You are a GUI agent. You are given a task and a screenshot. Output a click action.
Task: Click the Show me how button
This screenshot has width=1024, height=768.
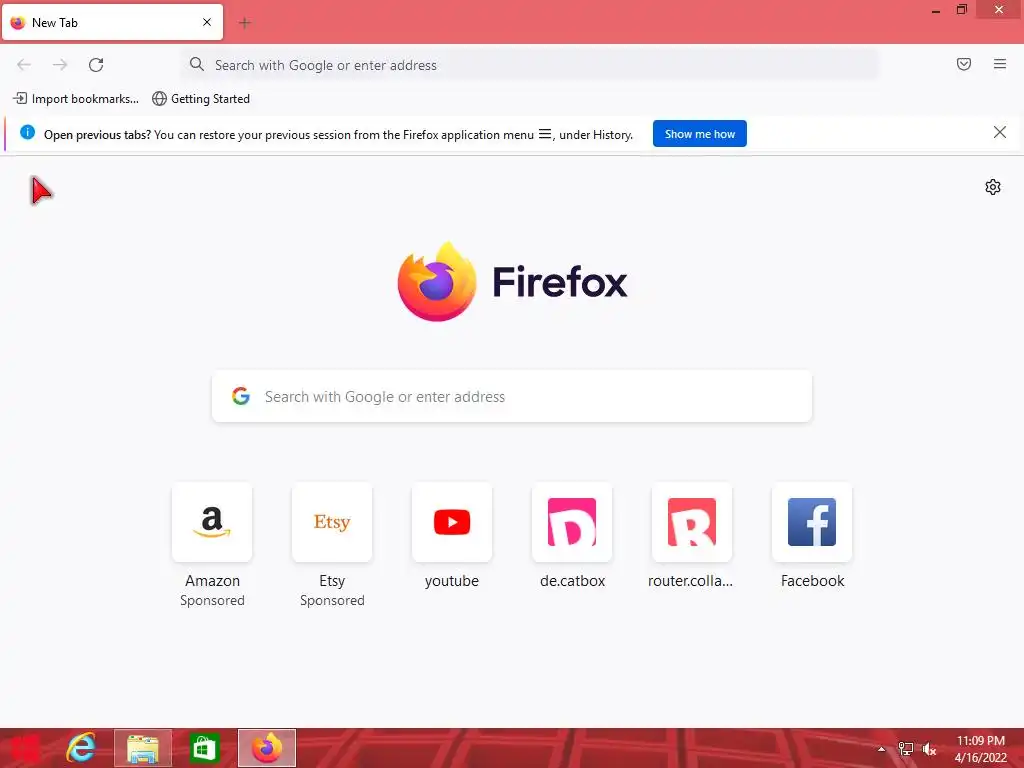[699, 134]
